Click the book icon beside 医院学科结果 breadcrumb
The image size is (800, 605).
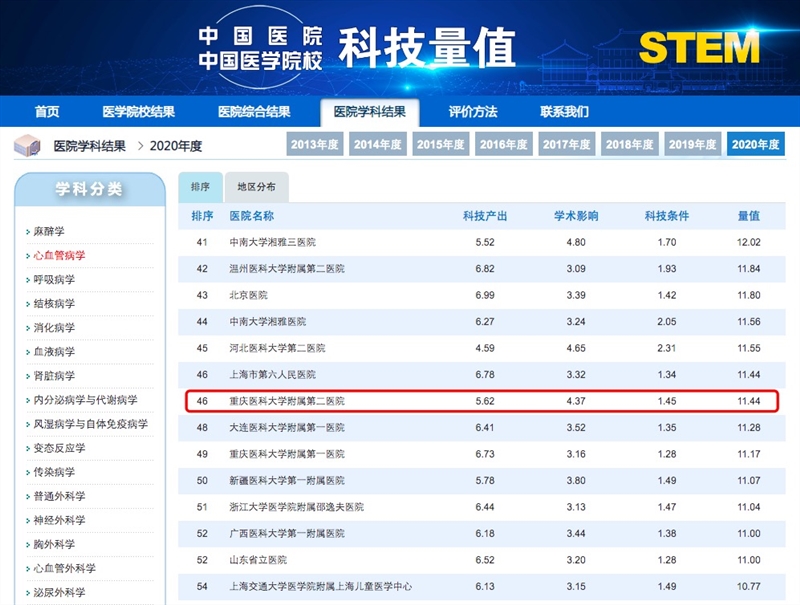tap(26, 146)
